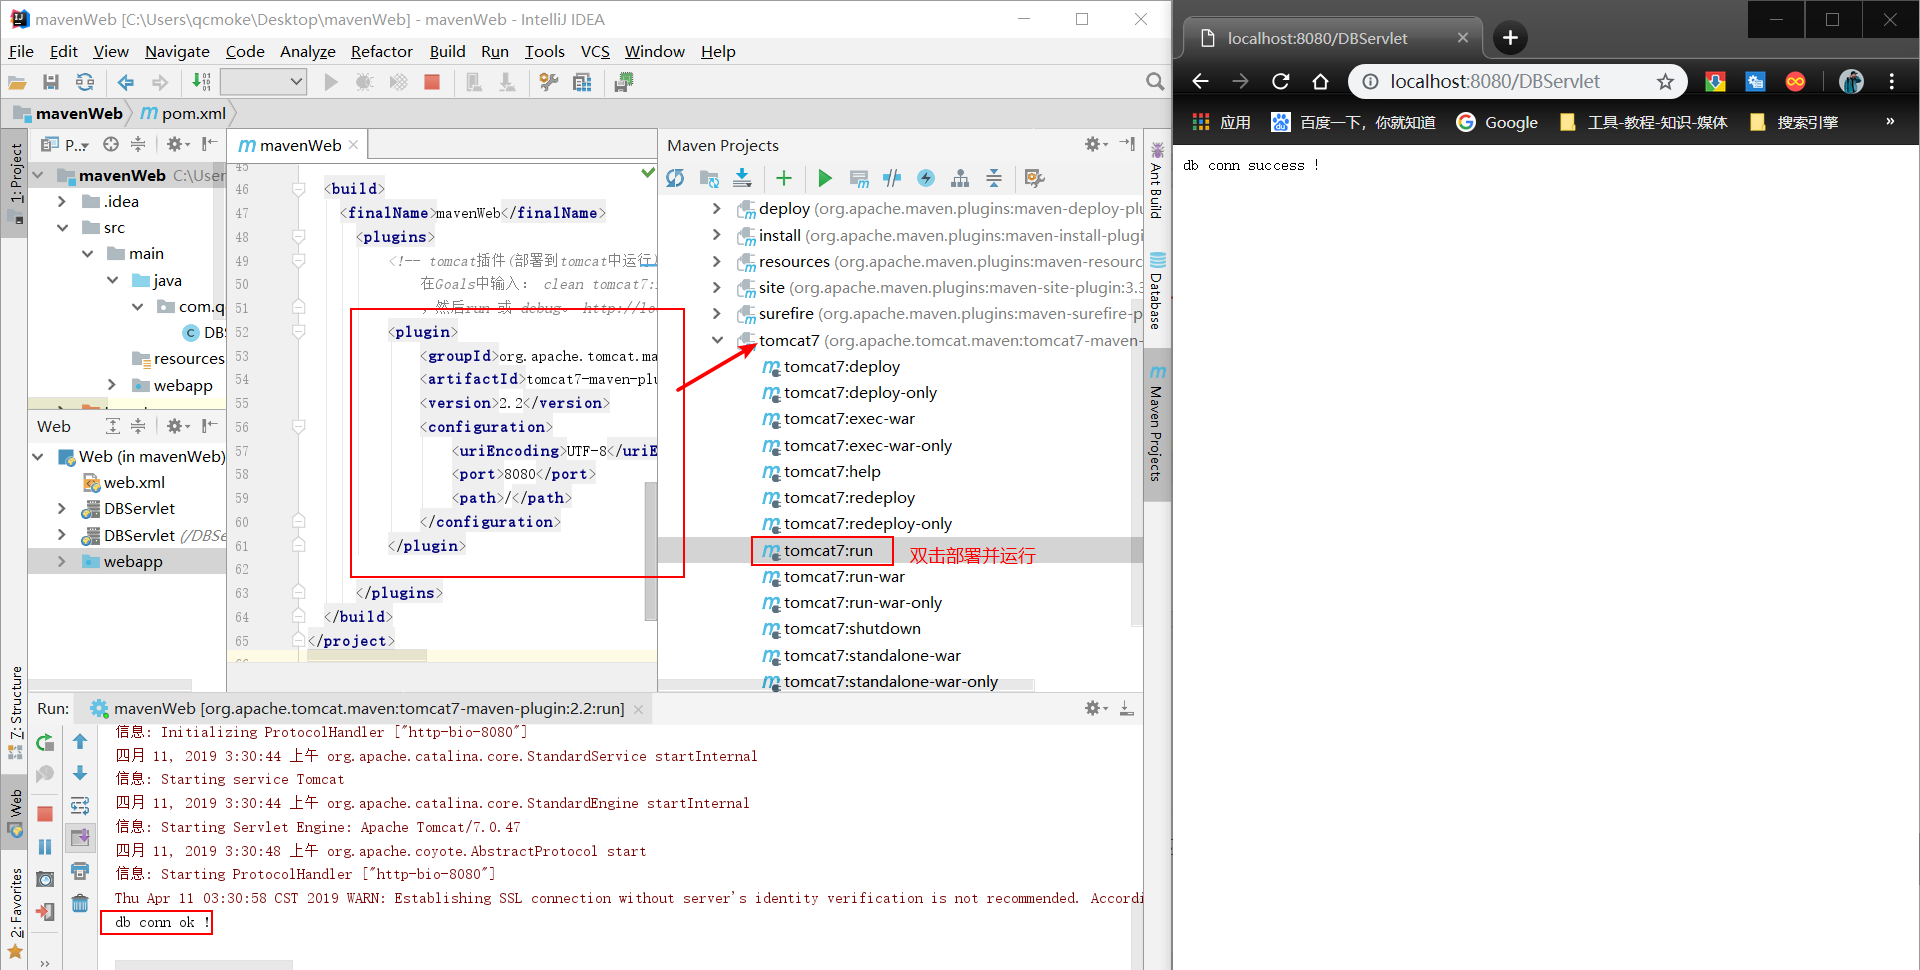
Task: Add Maven project with green plus
Action: click(784, 178)
